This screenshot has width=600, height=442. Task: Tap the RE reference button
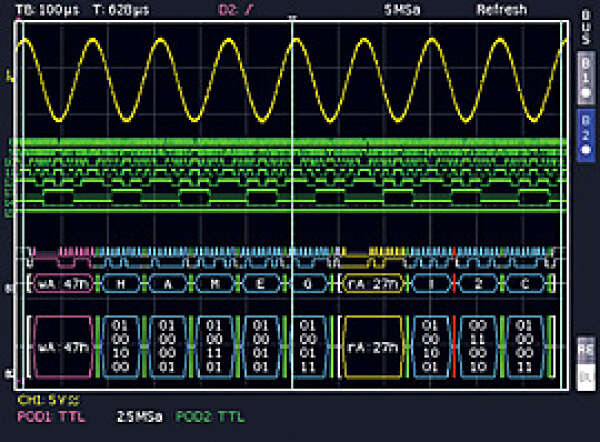point(586,350)
